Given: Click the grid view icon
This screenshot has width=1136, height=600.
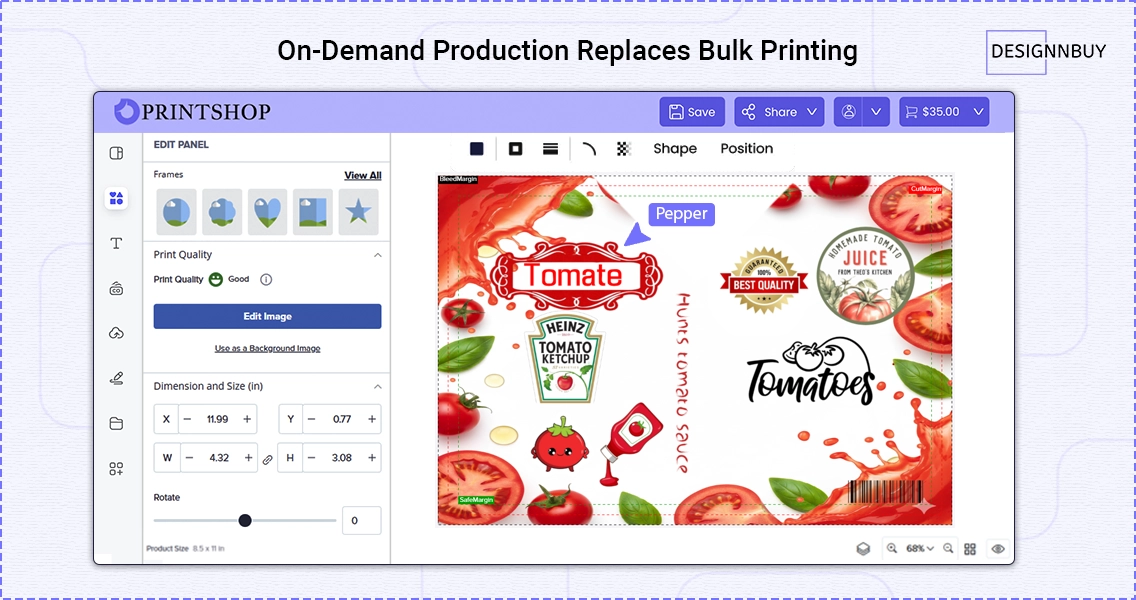Looking at the screenshot, I should tap(970, 549).
